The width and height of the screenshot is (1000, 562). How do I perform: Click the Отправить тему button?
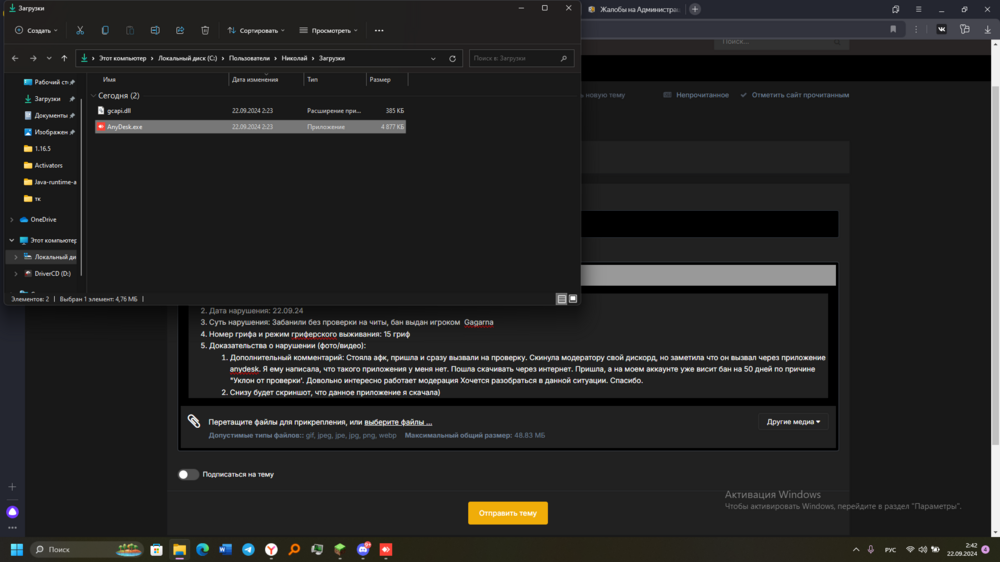[x=508, y=513]
